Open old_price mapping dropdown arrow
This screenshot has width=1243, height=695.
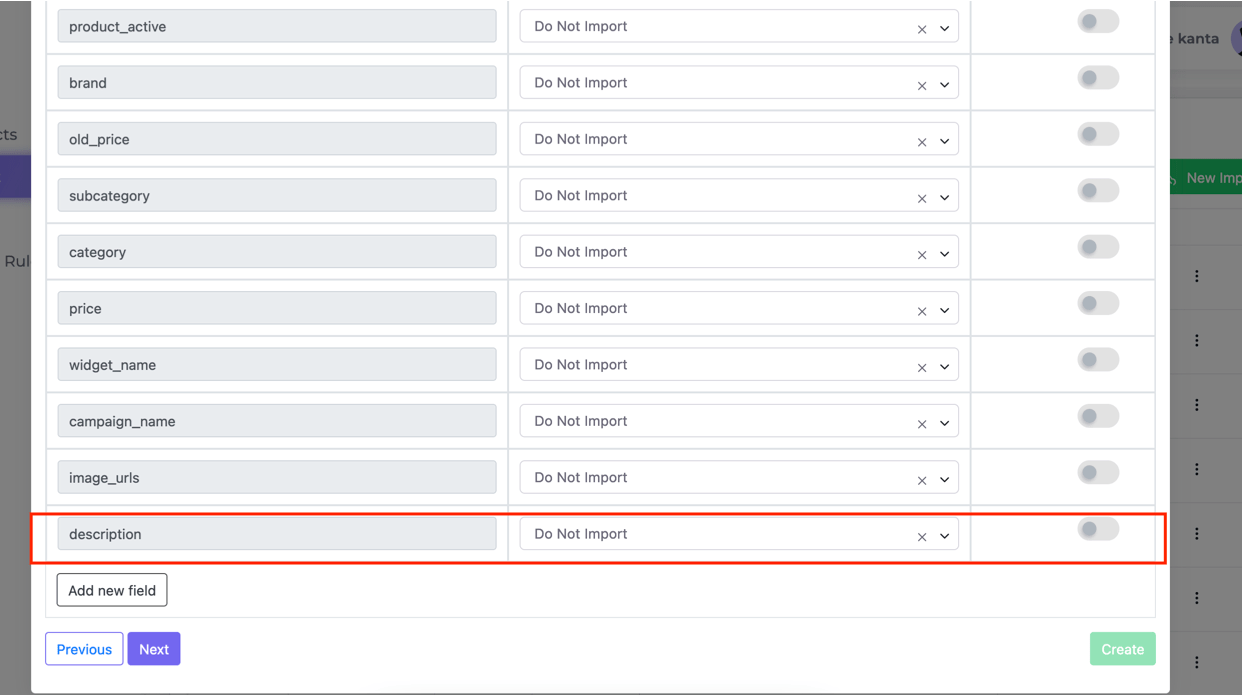coord(944,142)
